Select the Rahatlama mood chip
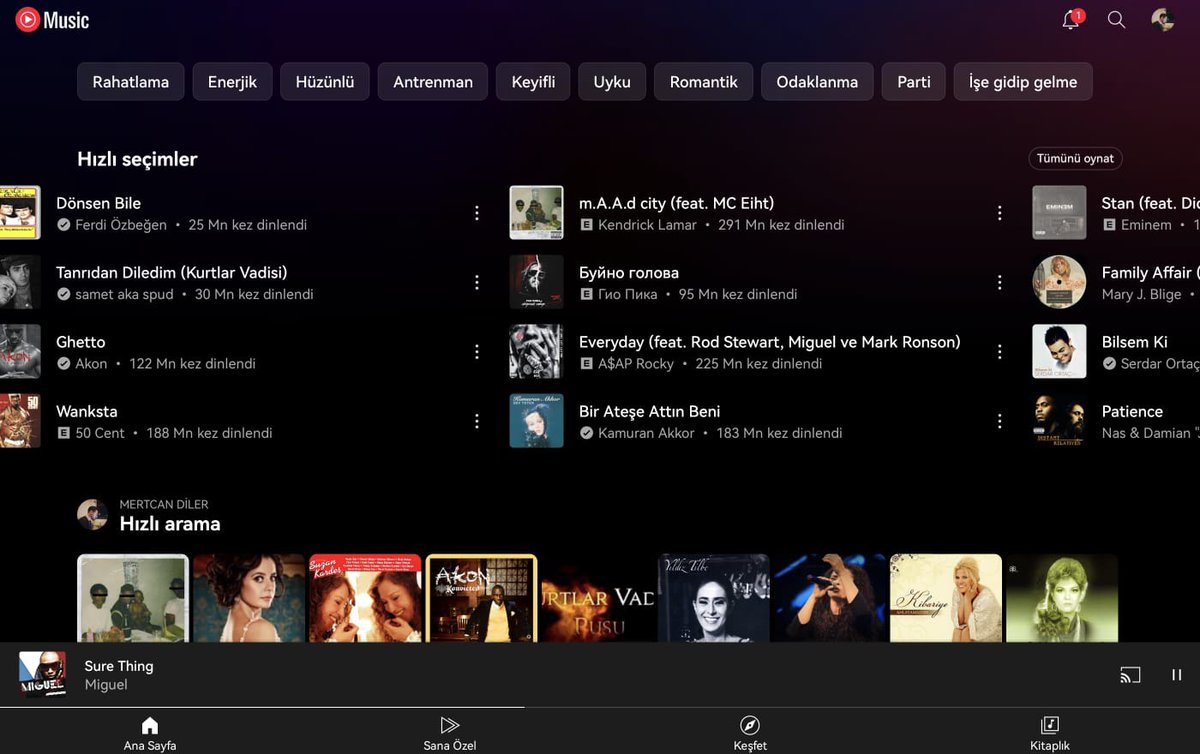The image size is (1200, 754). click(x=131, y=82)
